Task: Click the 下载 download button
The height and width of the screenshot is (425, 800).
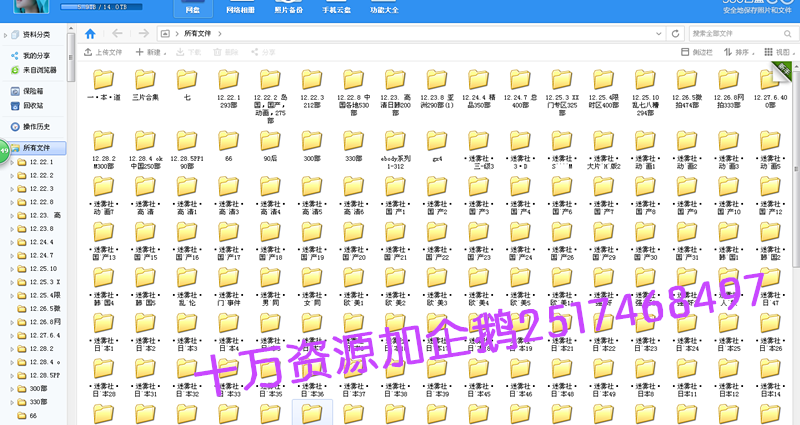Action: 189,52
